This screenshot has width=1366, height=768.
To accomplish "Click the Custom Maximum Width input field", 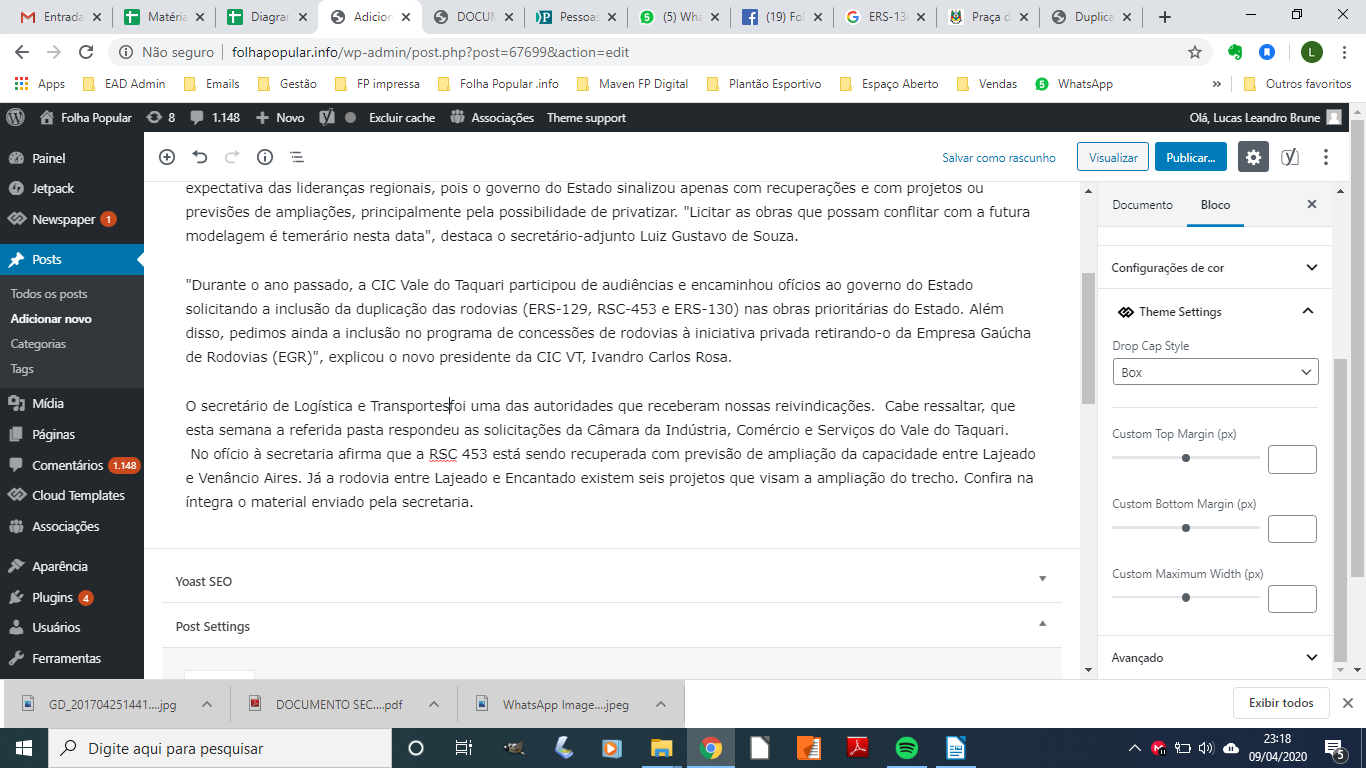I will (1292, 599).
